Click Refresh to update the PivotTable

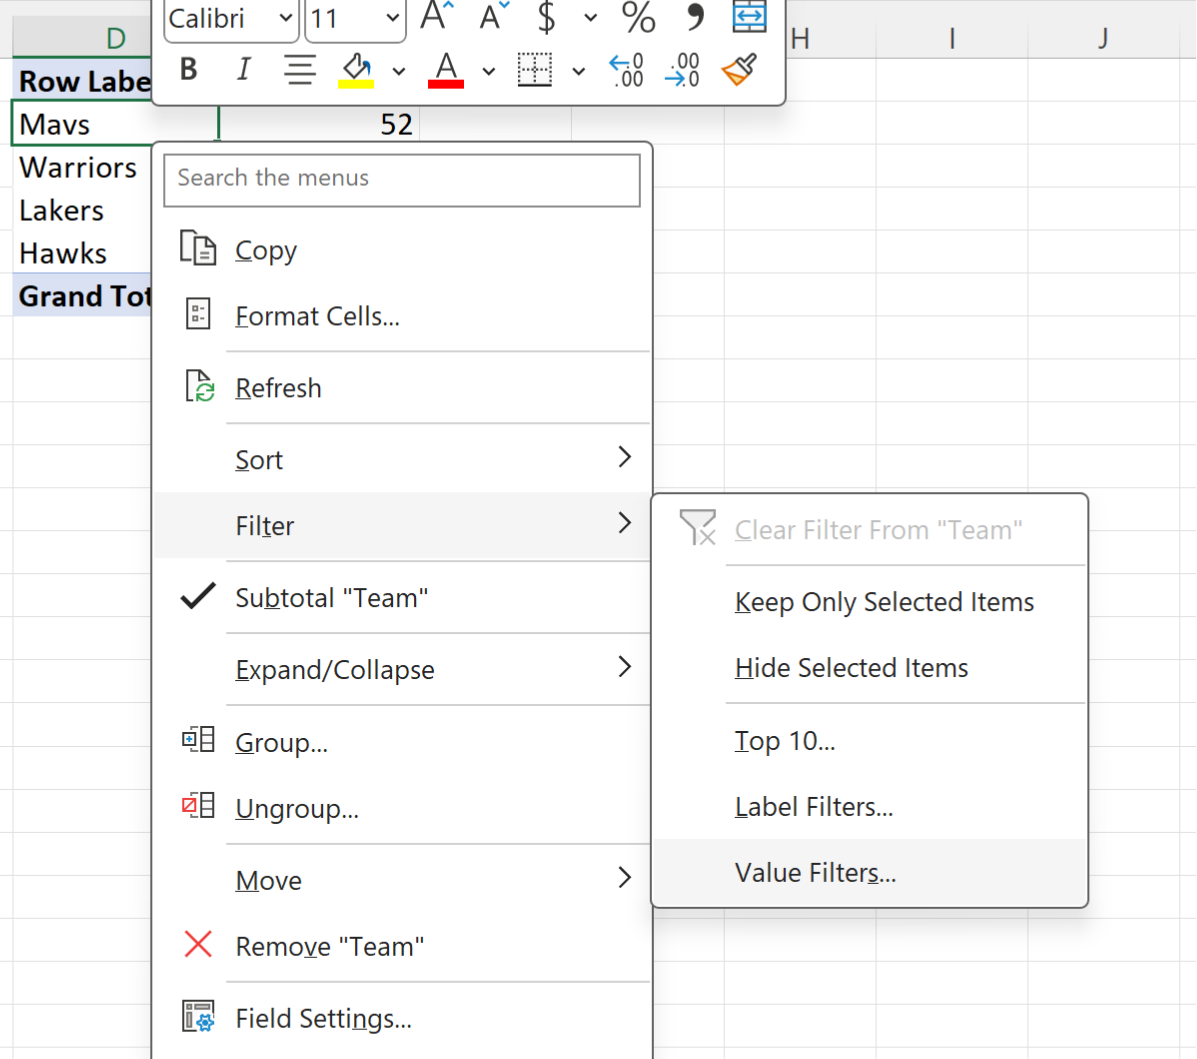point(278,387)
